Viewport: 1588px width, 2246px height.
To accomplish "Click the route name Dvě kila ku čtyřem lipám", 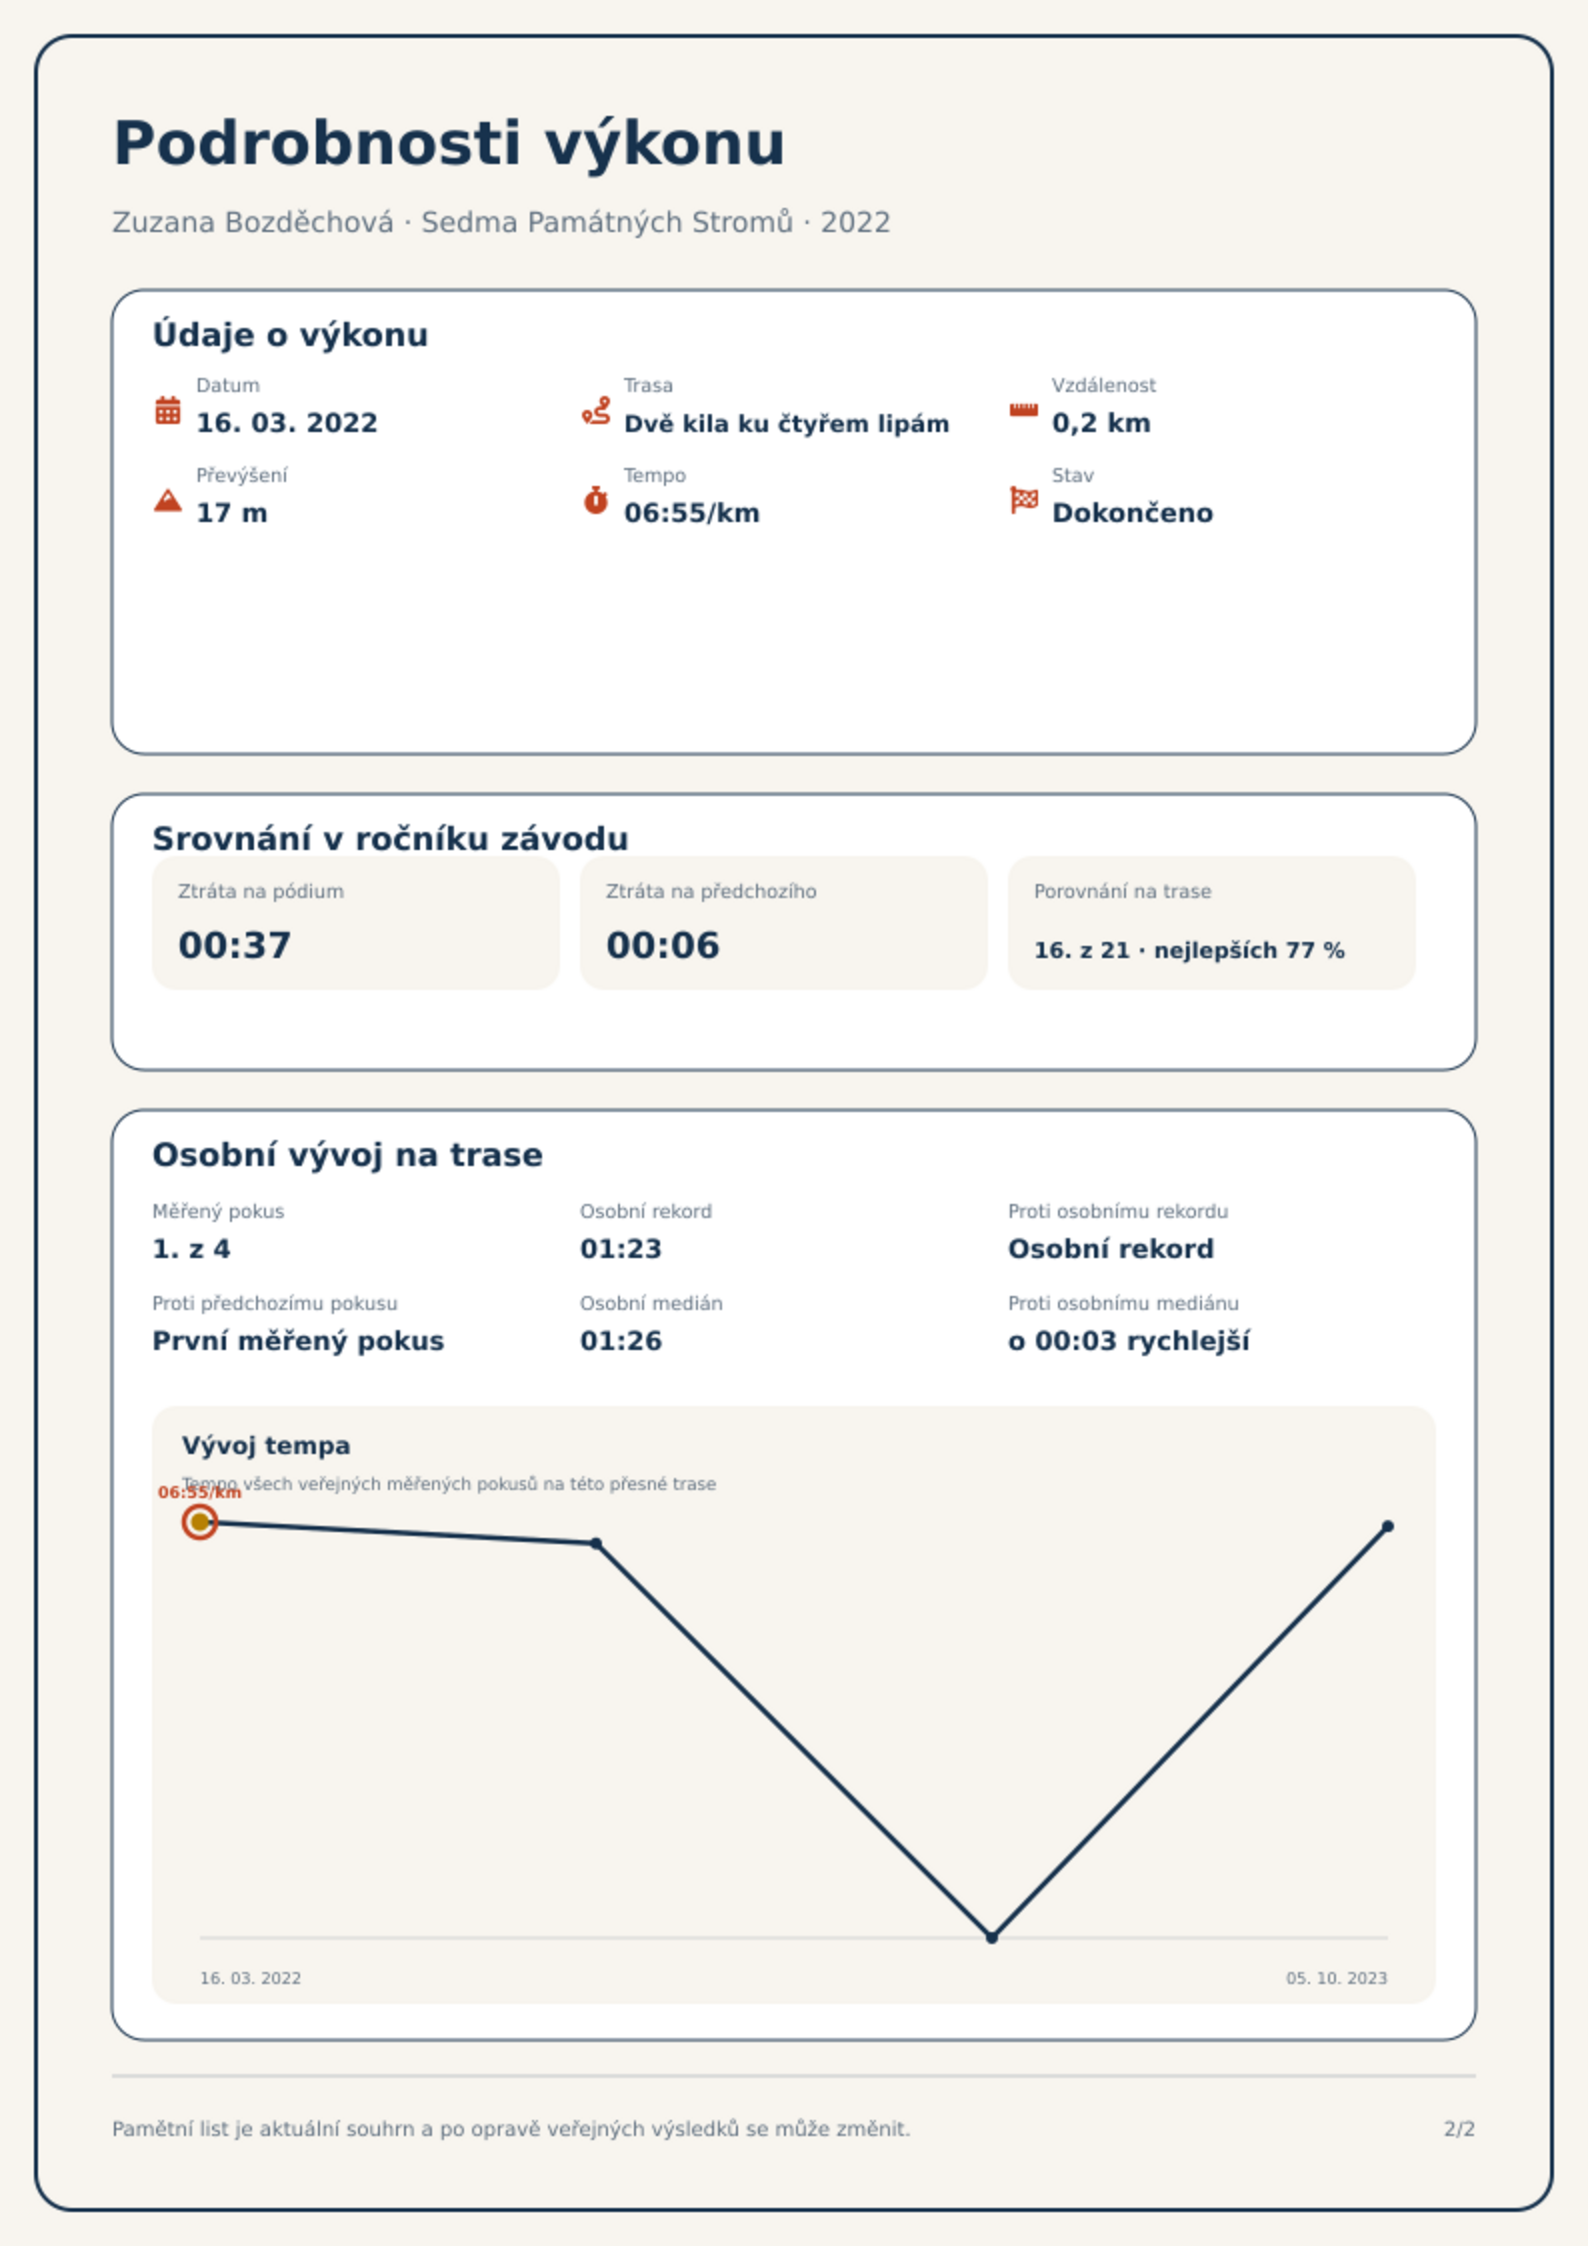I will (x=786, y=423).
